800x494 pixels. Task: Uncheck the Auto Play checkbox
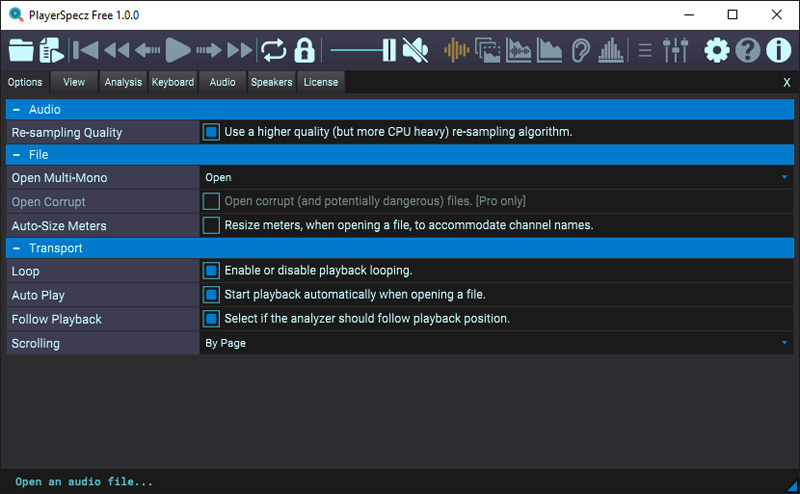click(x=211, y=295)
